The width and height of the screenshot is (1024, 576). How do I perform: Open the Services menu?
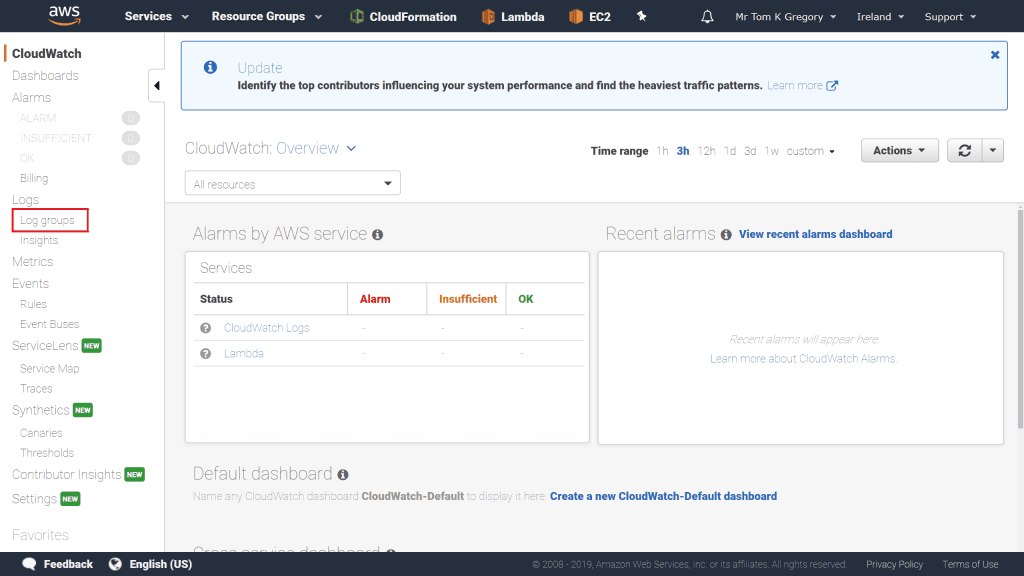point(156,17)
